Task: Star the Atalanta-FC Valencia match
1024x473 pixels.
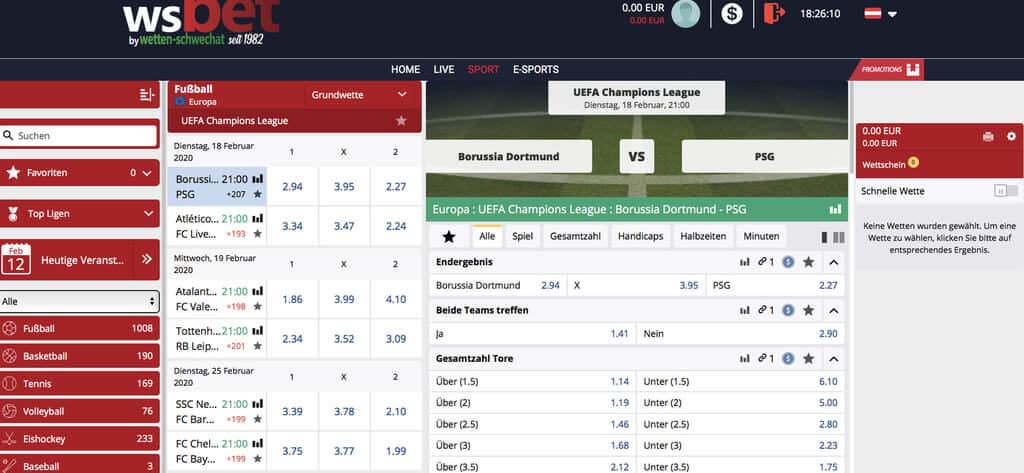Action: click(257, 306)
